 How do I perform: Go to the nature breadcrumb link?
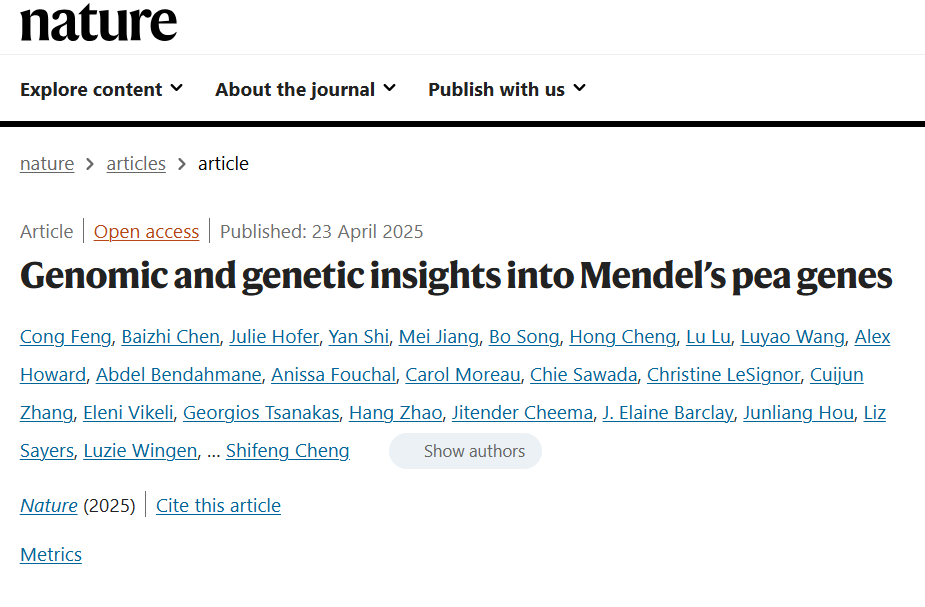[x=47, y=164]
